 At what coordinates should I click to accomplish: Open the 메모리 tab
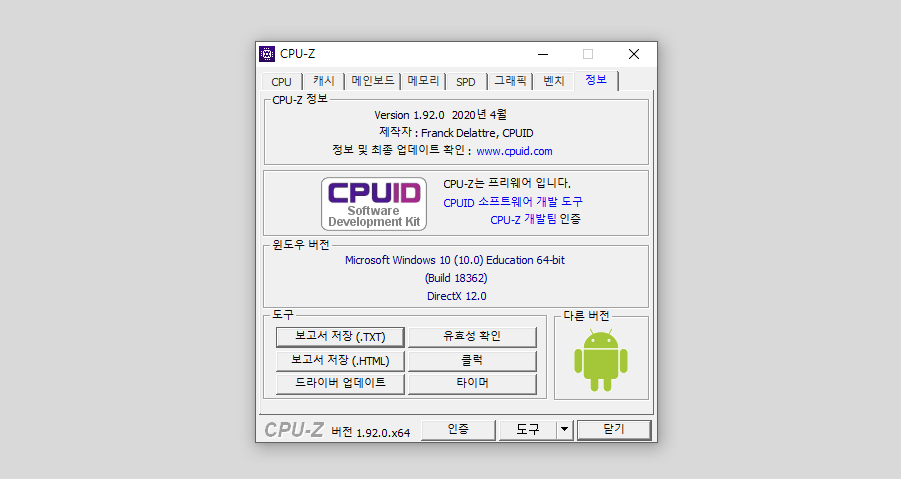[x=423, y=81]
